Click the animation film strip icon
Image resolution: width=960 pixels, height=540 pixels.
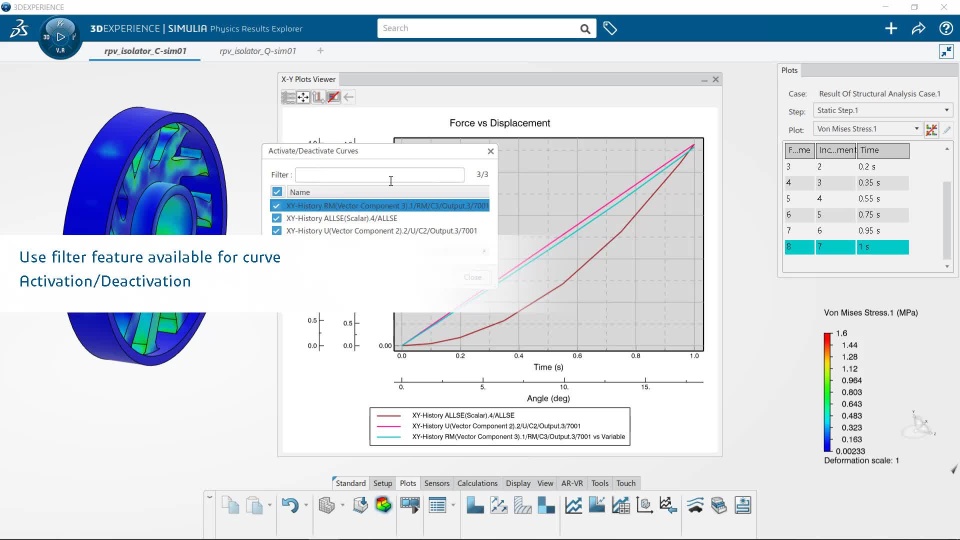pos(410,505)
